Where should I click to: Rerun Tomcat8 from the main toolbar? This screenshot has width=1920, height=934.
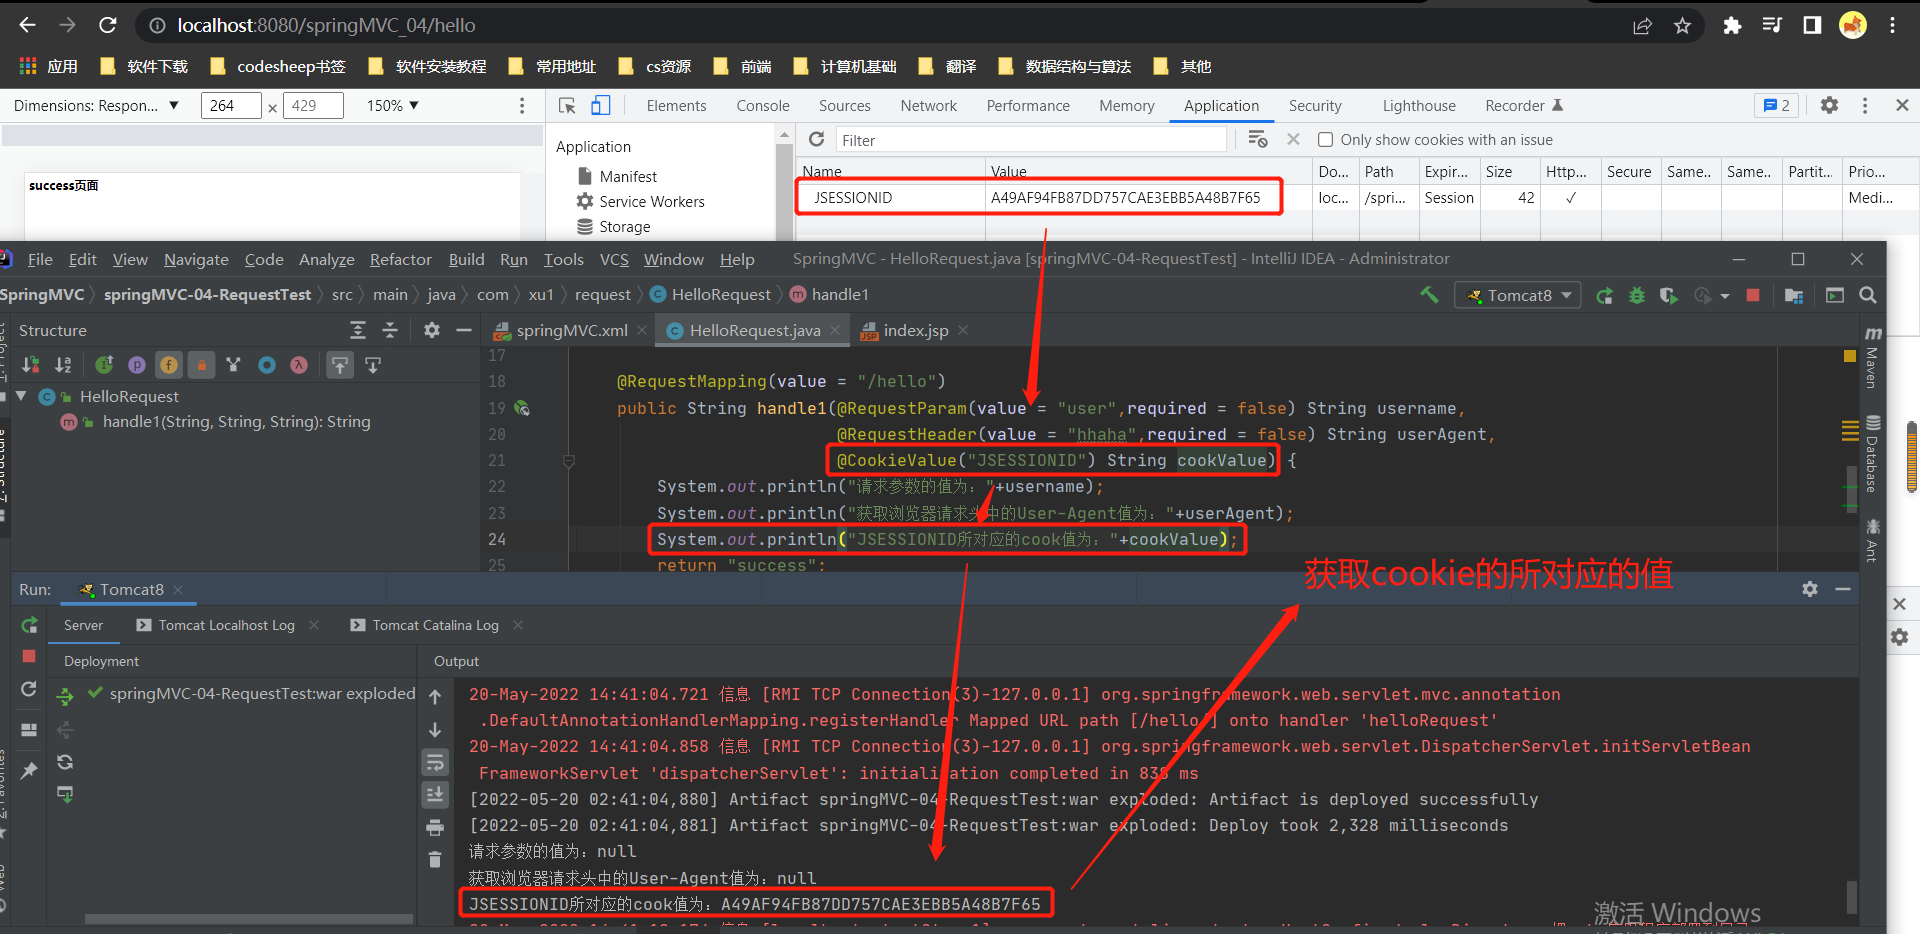[1604, 295]
